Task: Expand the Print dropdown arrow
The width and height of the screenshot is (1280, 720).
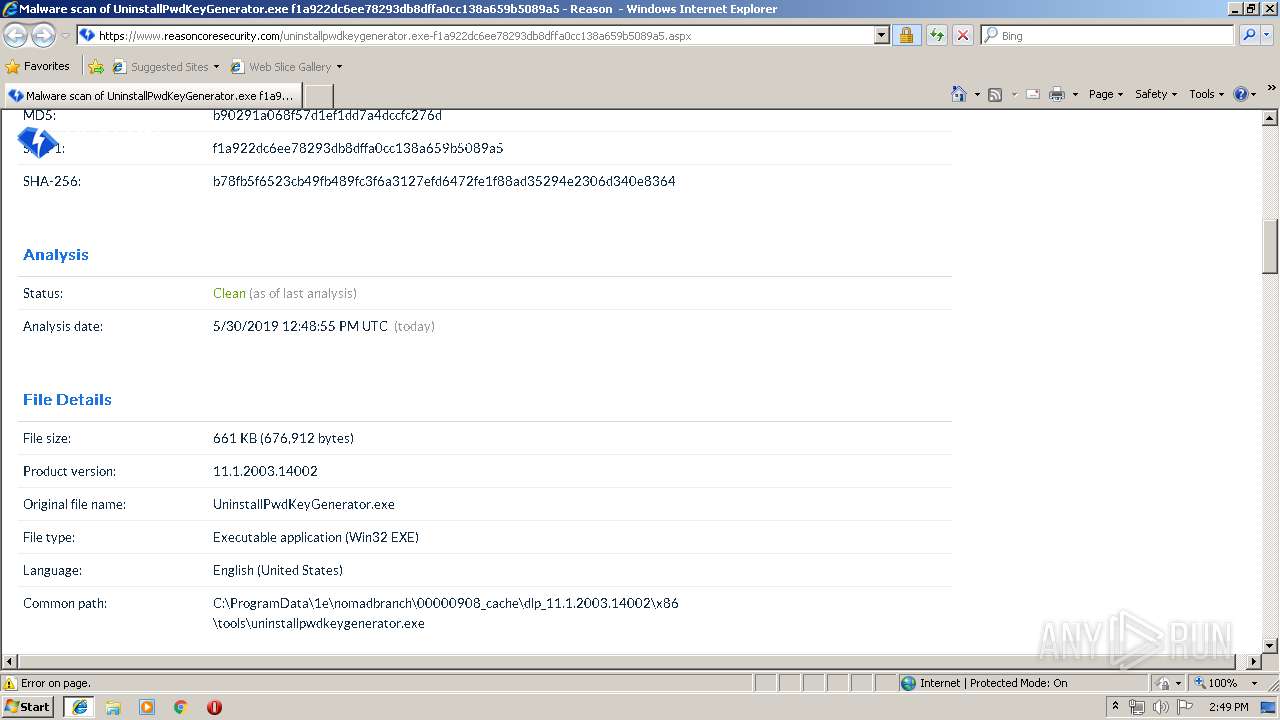Action: 1075,95
